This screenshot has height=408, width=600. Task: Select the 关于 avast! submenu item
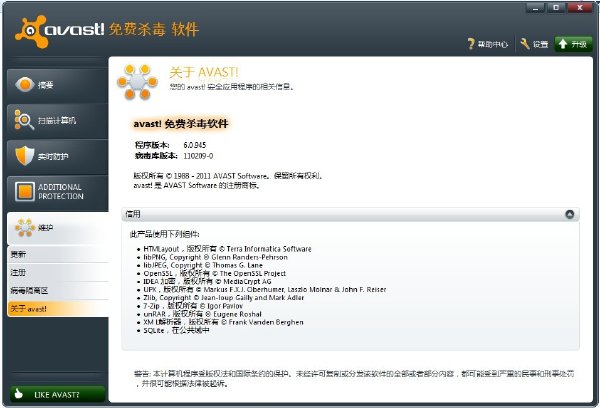[x=58, y=309]
